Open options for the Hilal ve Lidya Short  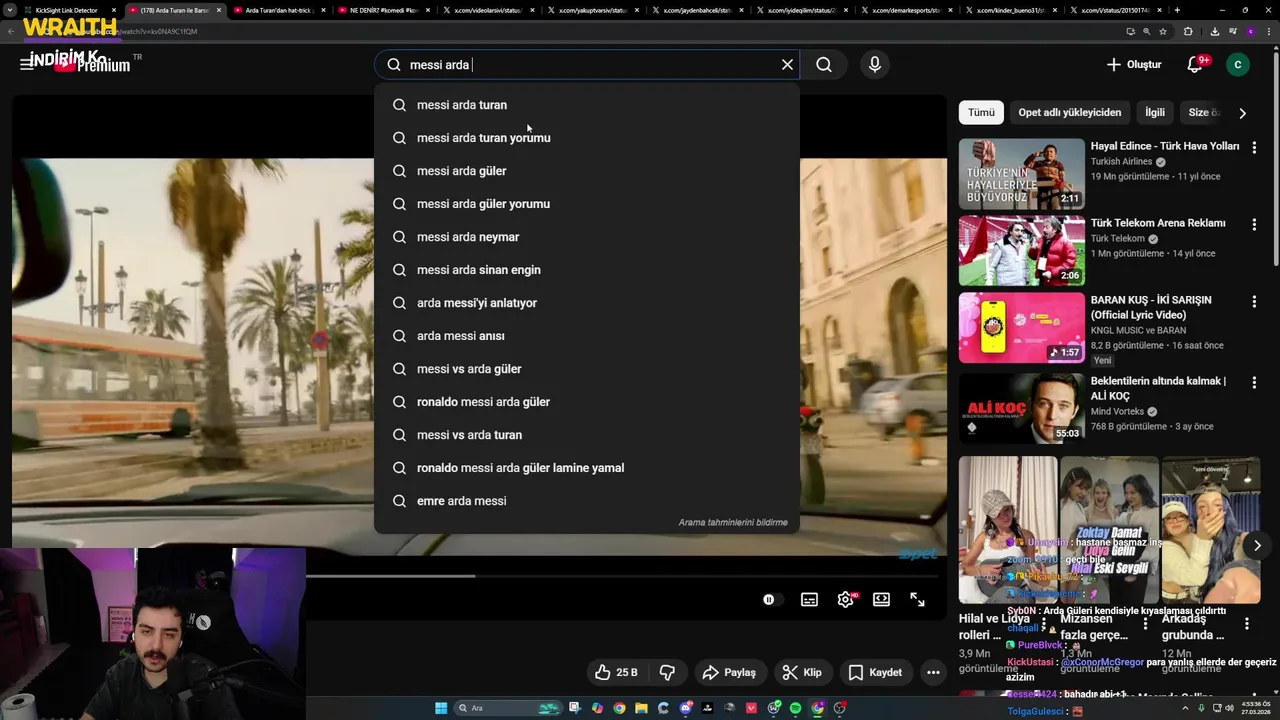click(1044, 624)
